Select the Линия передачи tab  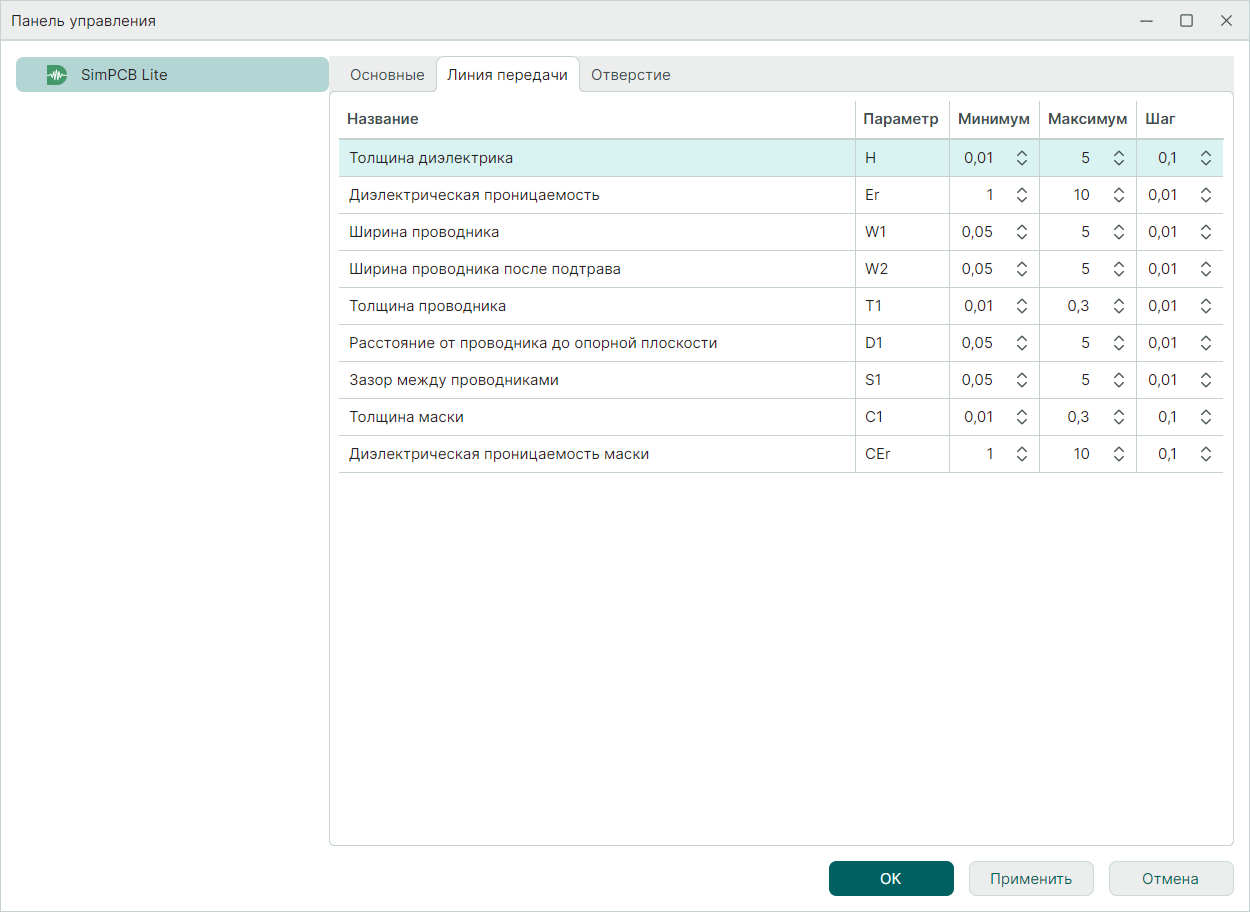(x=508, y=75)
